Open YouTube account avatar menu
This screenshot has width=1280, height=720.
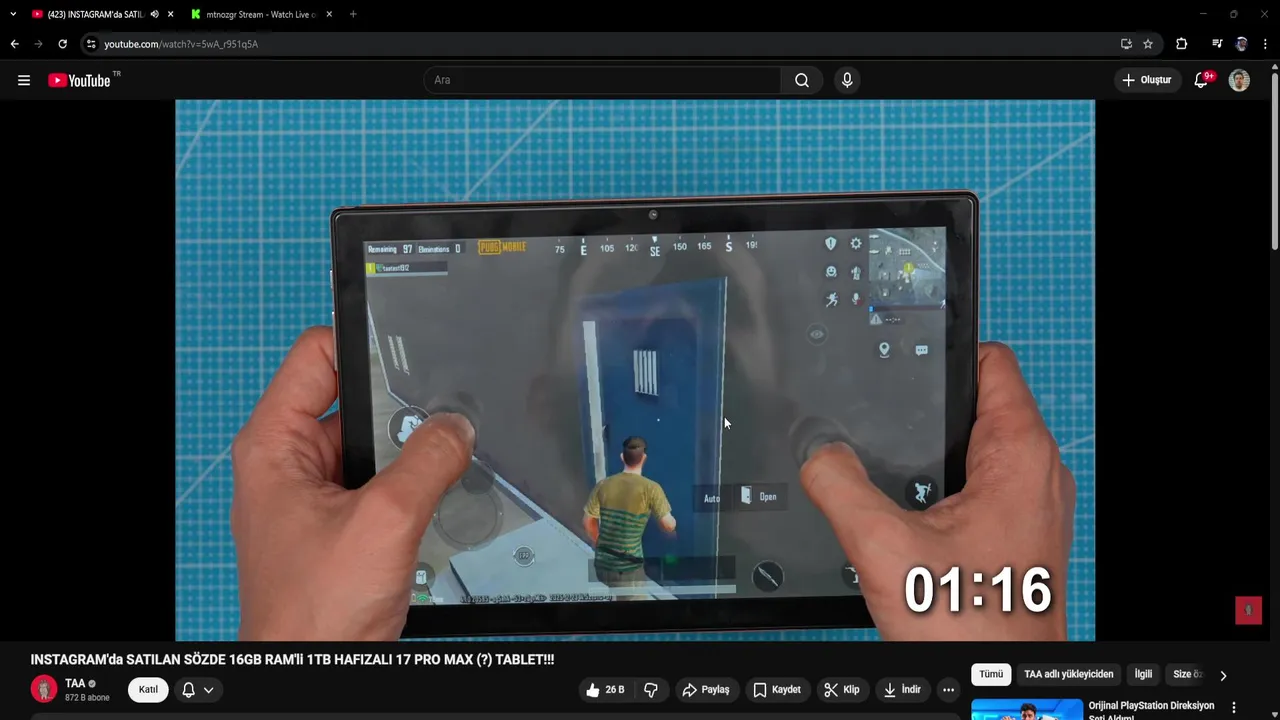(1239, 80)
